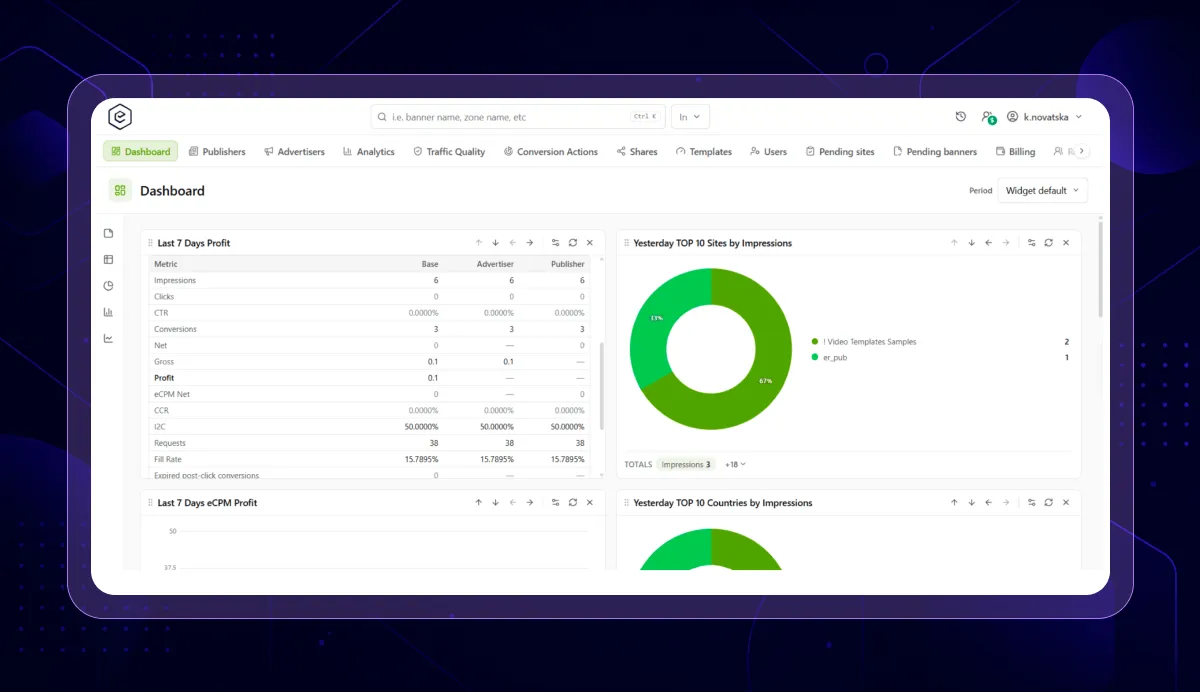
Task: Move Last 7 Days Profit widget down
Action: (495, 243)
